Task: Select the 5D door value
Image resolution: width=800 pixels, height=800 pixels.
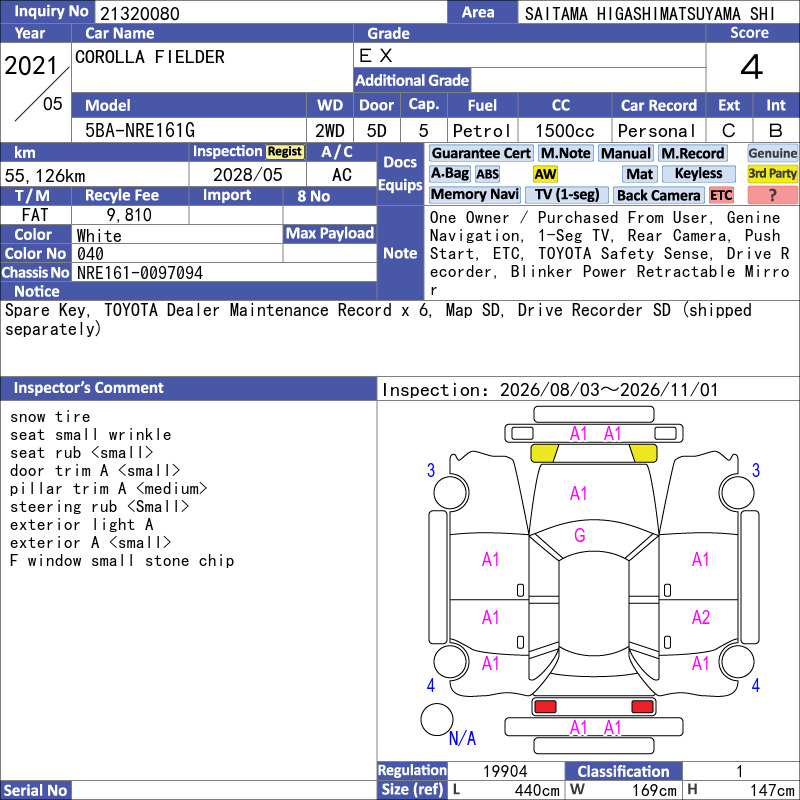Action: tap(377, 131)
